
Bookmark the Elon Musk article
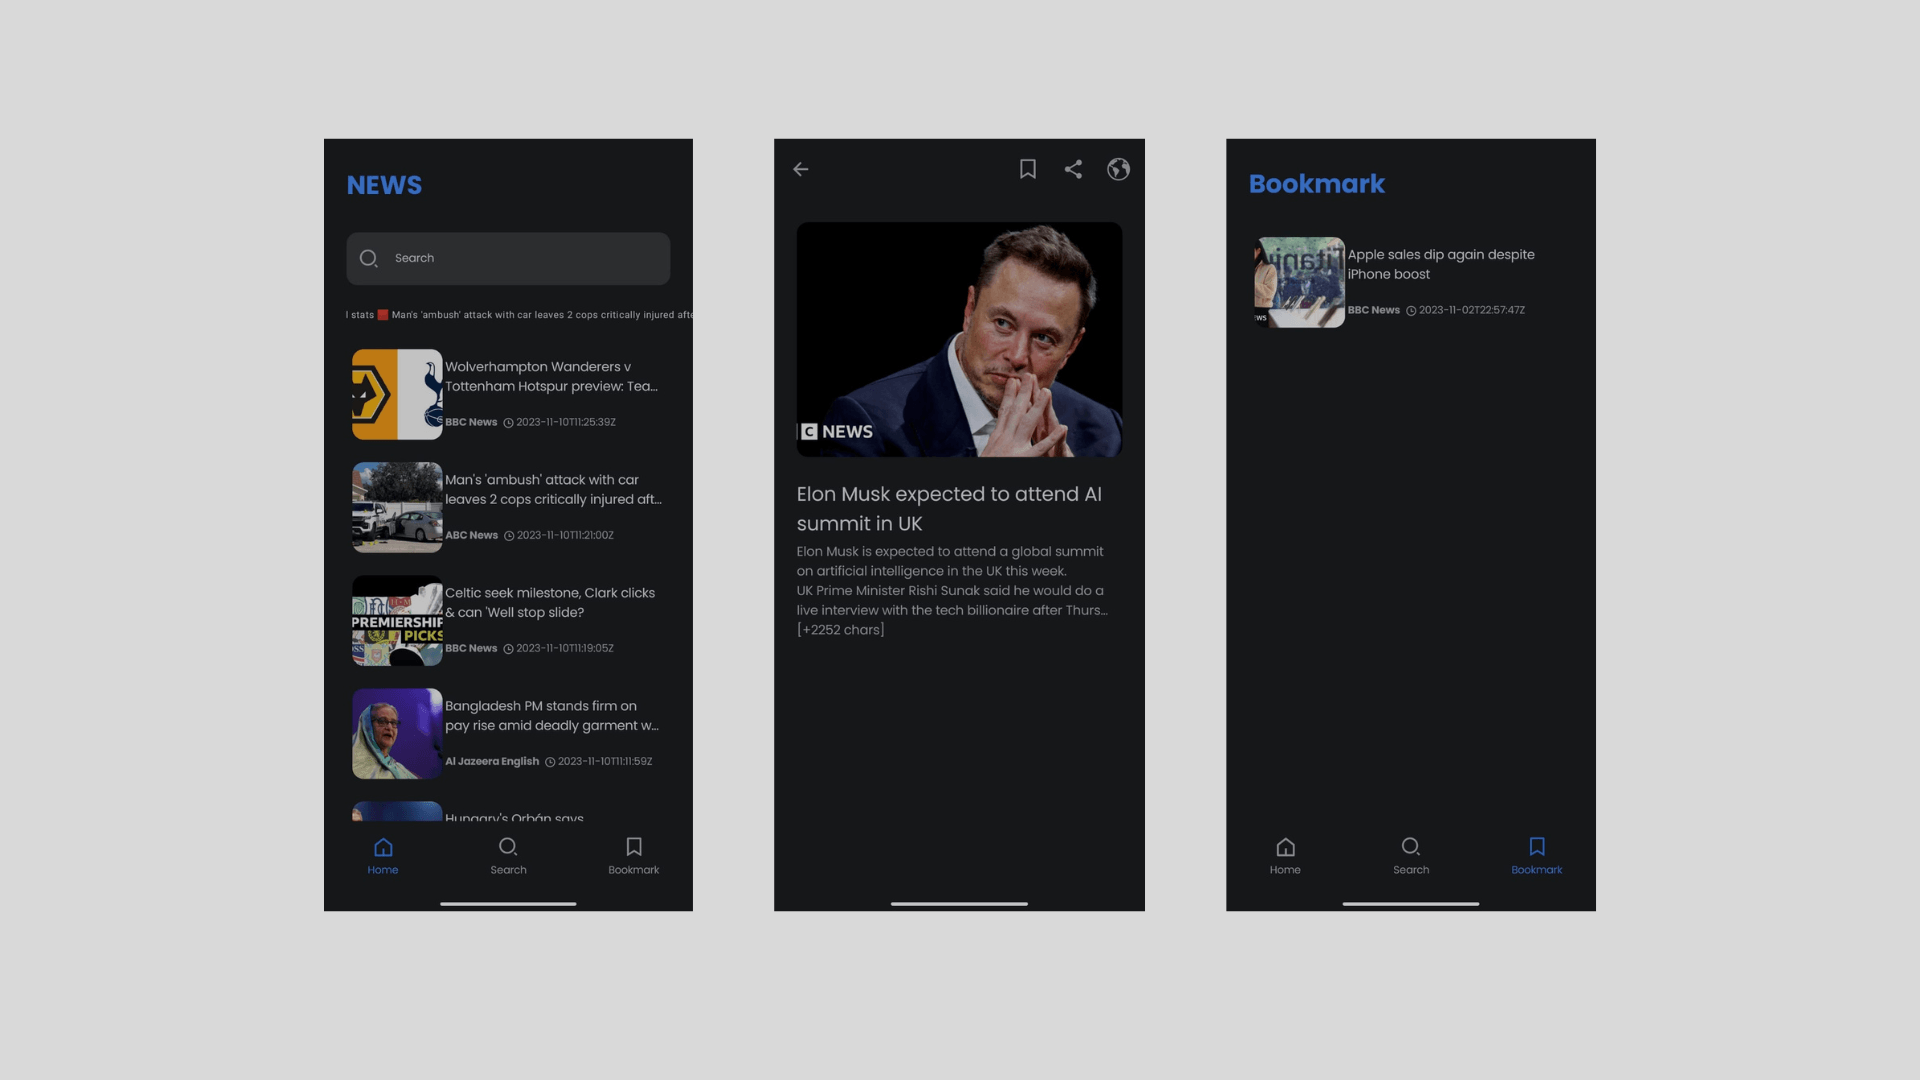(x=1027, y=169)
